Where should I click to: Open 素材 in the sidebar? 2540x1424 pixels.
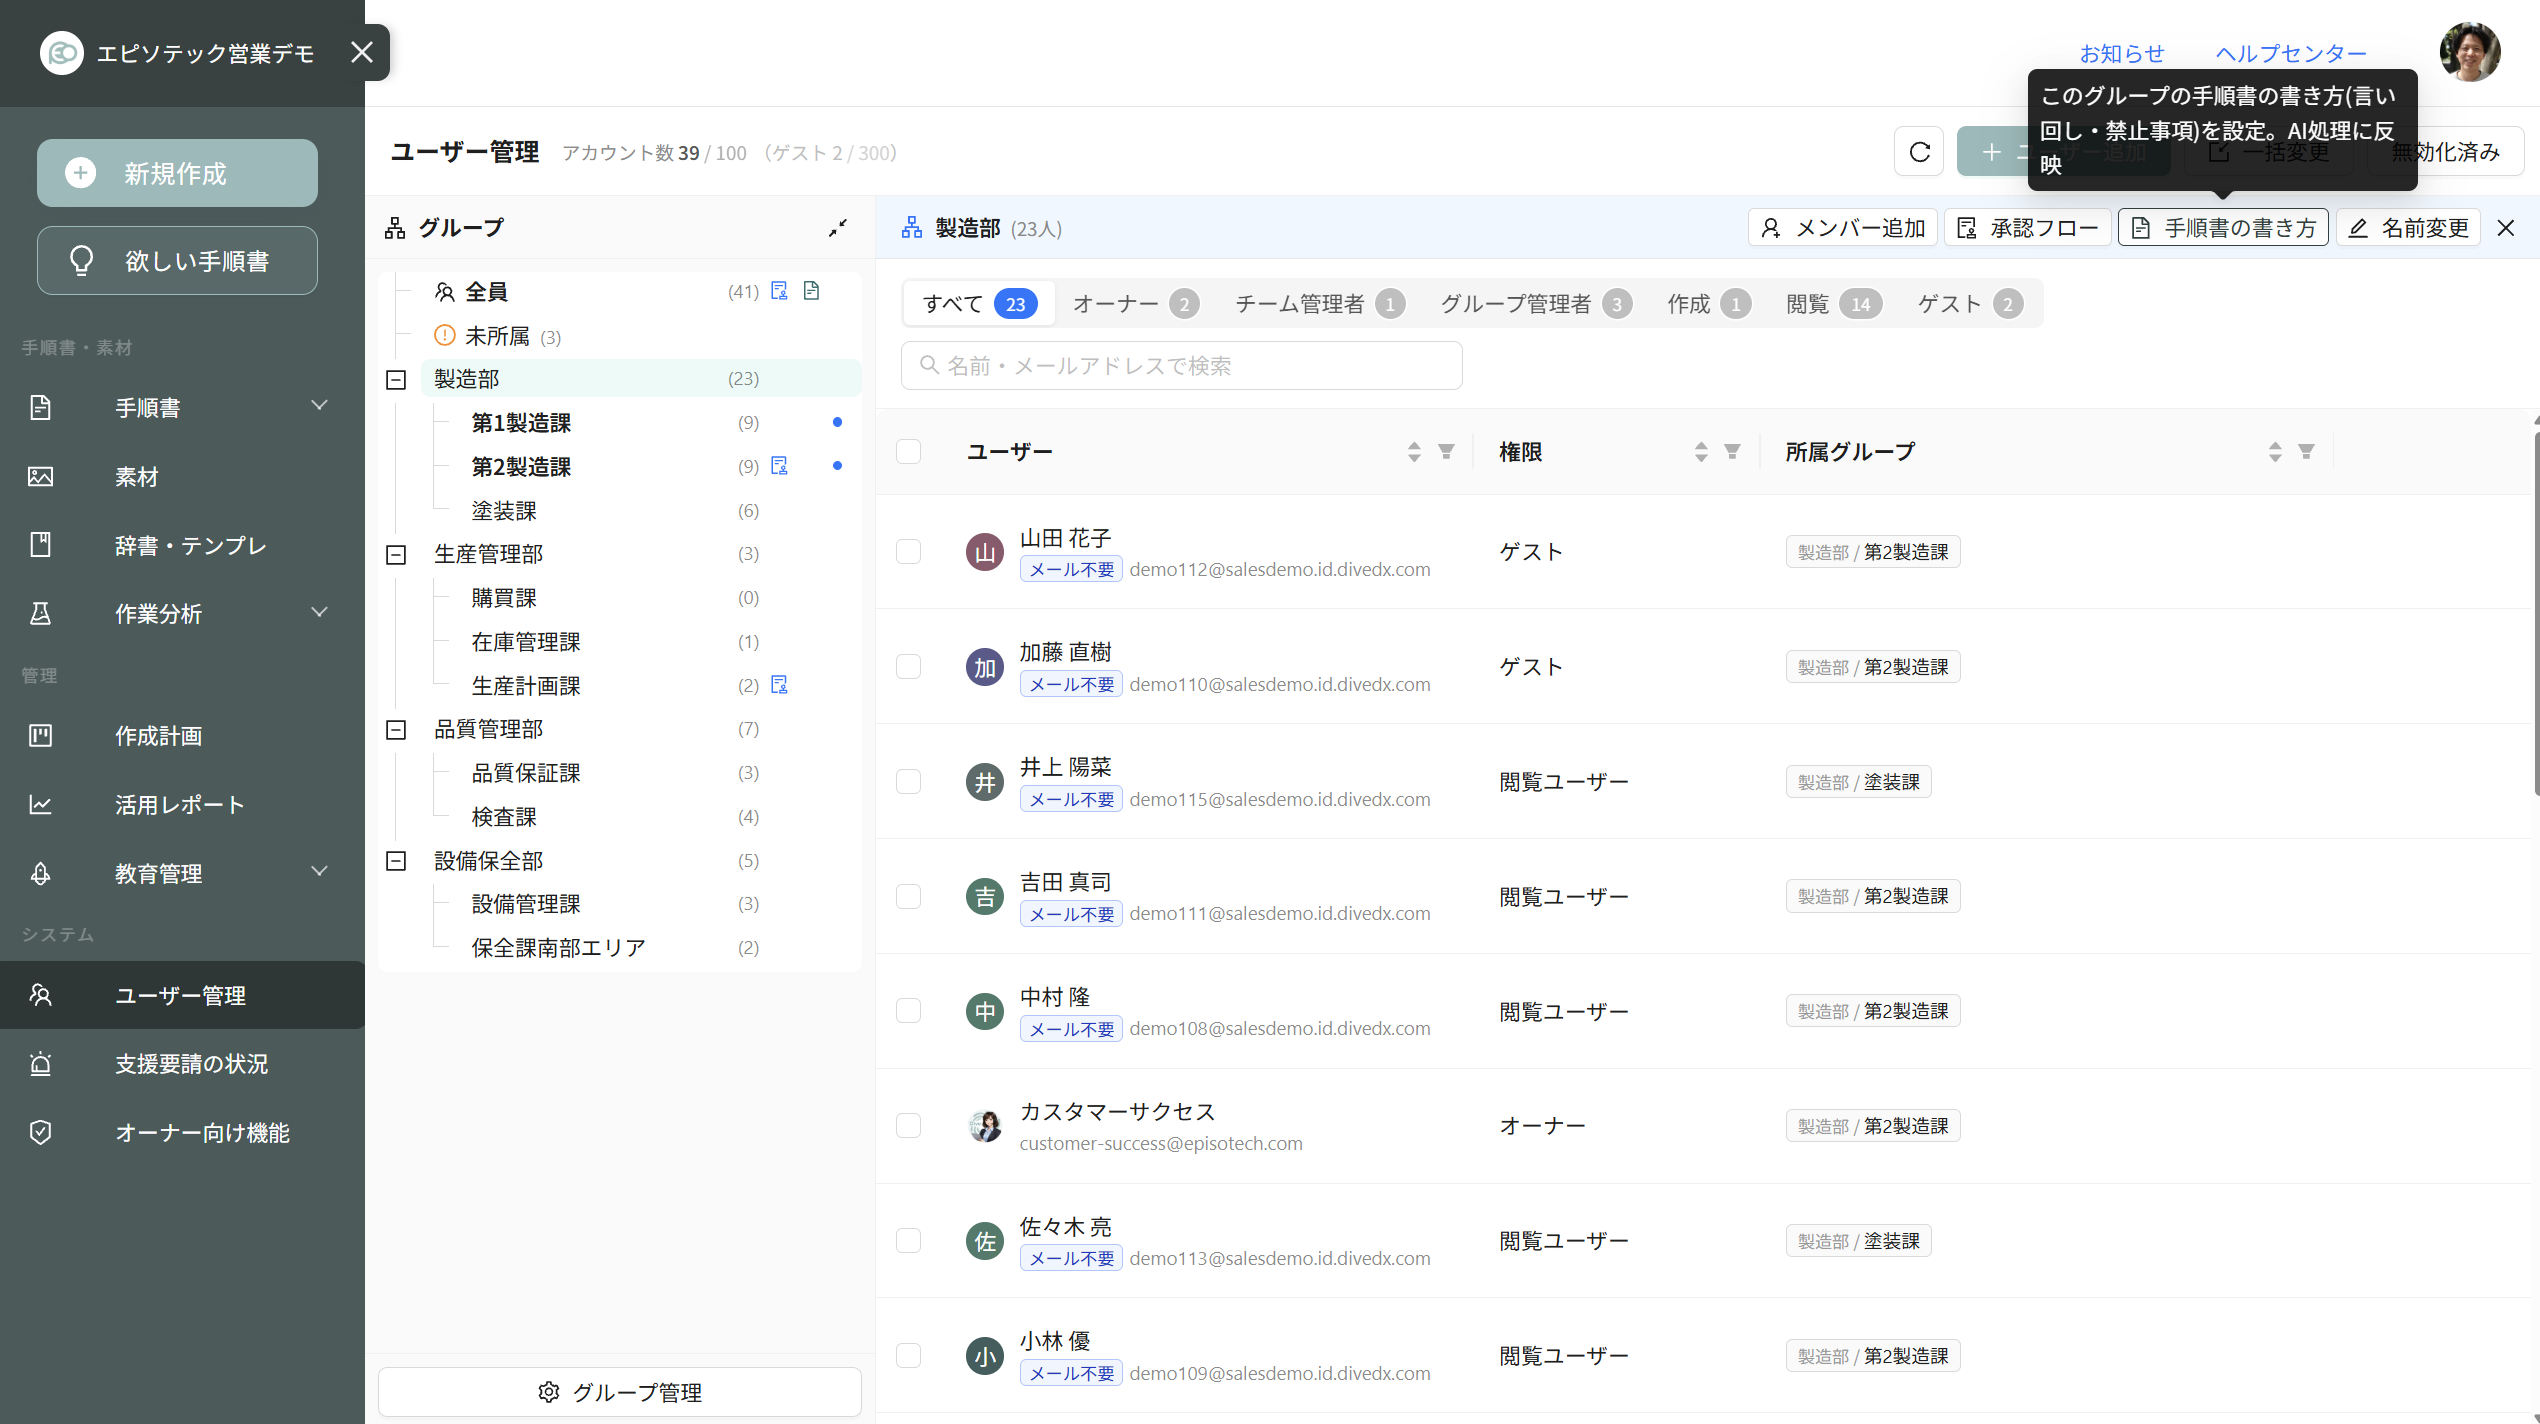pyautogui.click(x=182, y=477)
